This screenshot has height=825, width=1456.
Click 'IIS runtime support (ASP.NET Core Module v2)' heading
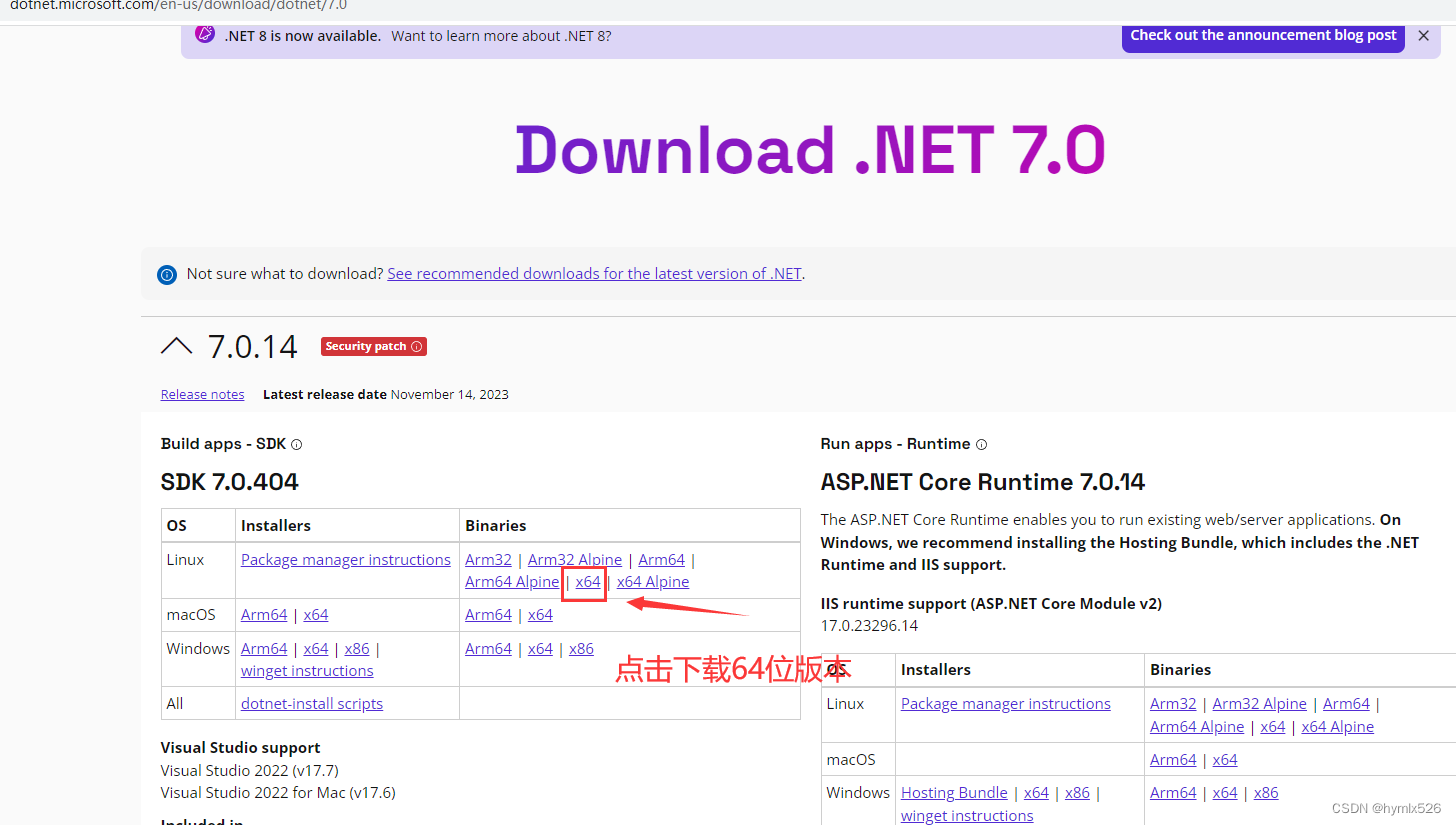click(x=991, y=603)
